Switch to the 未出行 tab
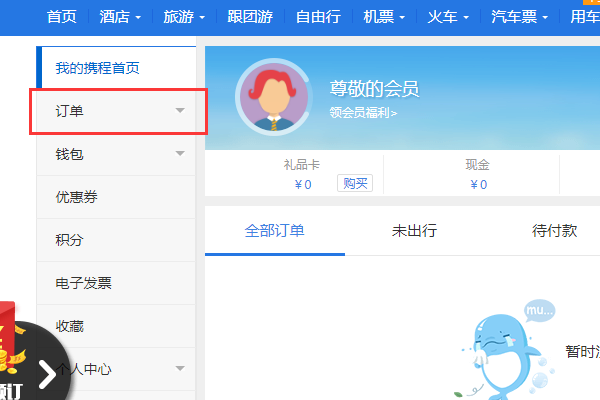The image size is (600, 400). click(414, 231)
